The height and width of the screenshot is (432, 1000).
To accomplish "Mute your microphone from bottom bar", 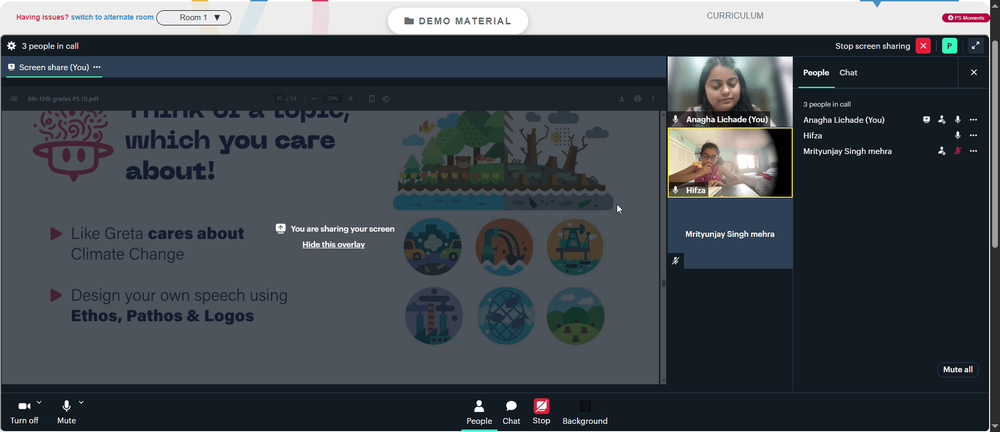I will [66, 412].
